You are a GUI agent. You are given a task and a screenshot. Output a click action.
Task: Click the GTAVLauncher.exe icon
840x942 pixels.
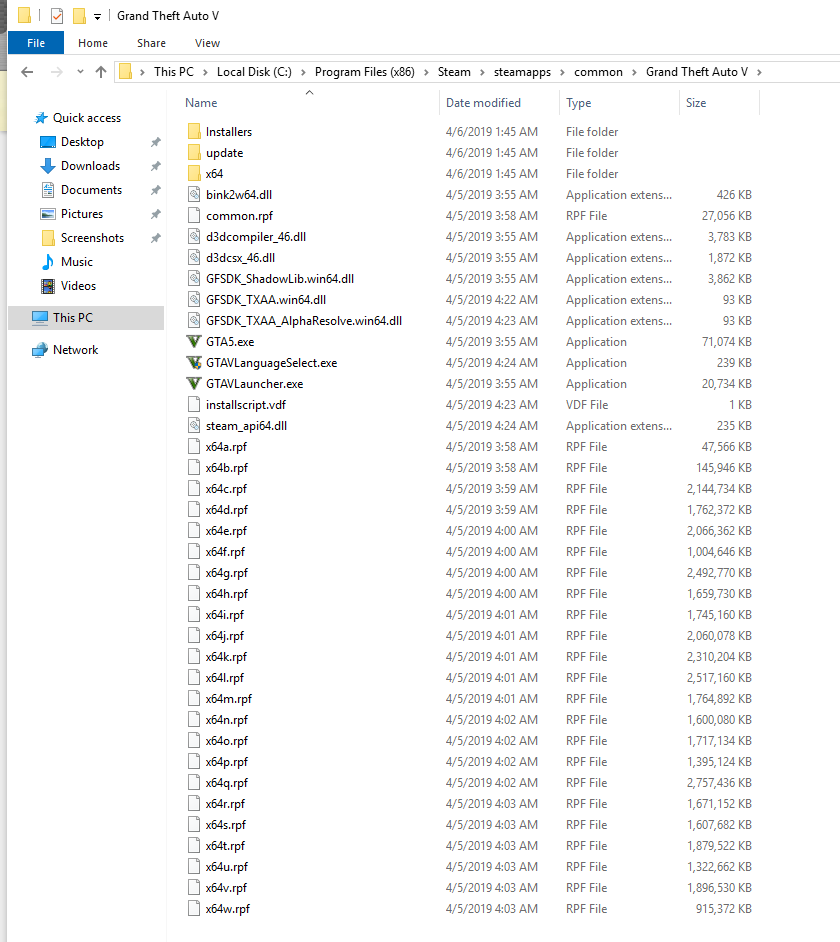[x=193, y=384]
